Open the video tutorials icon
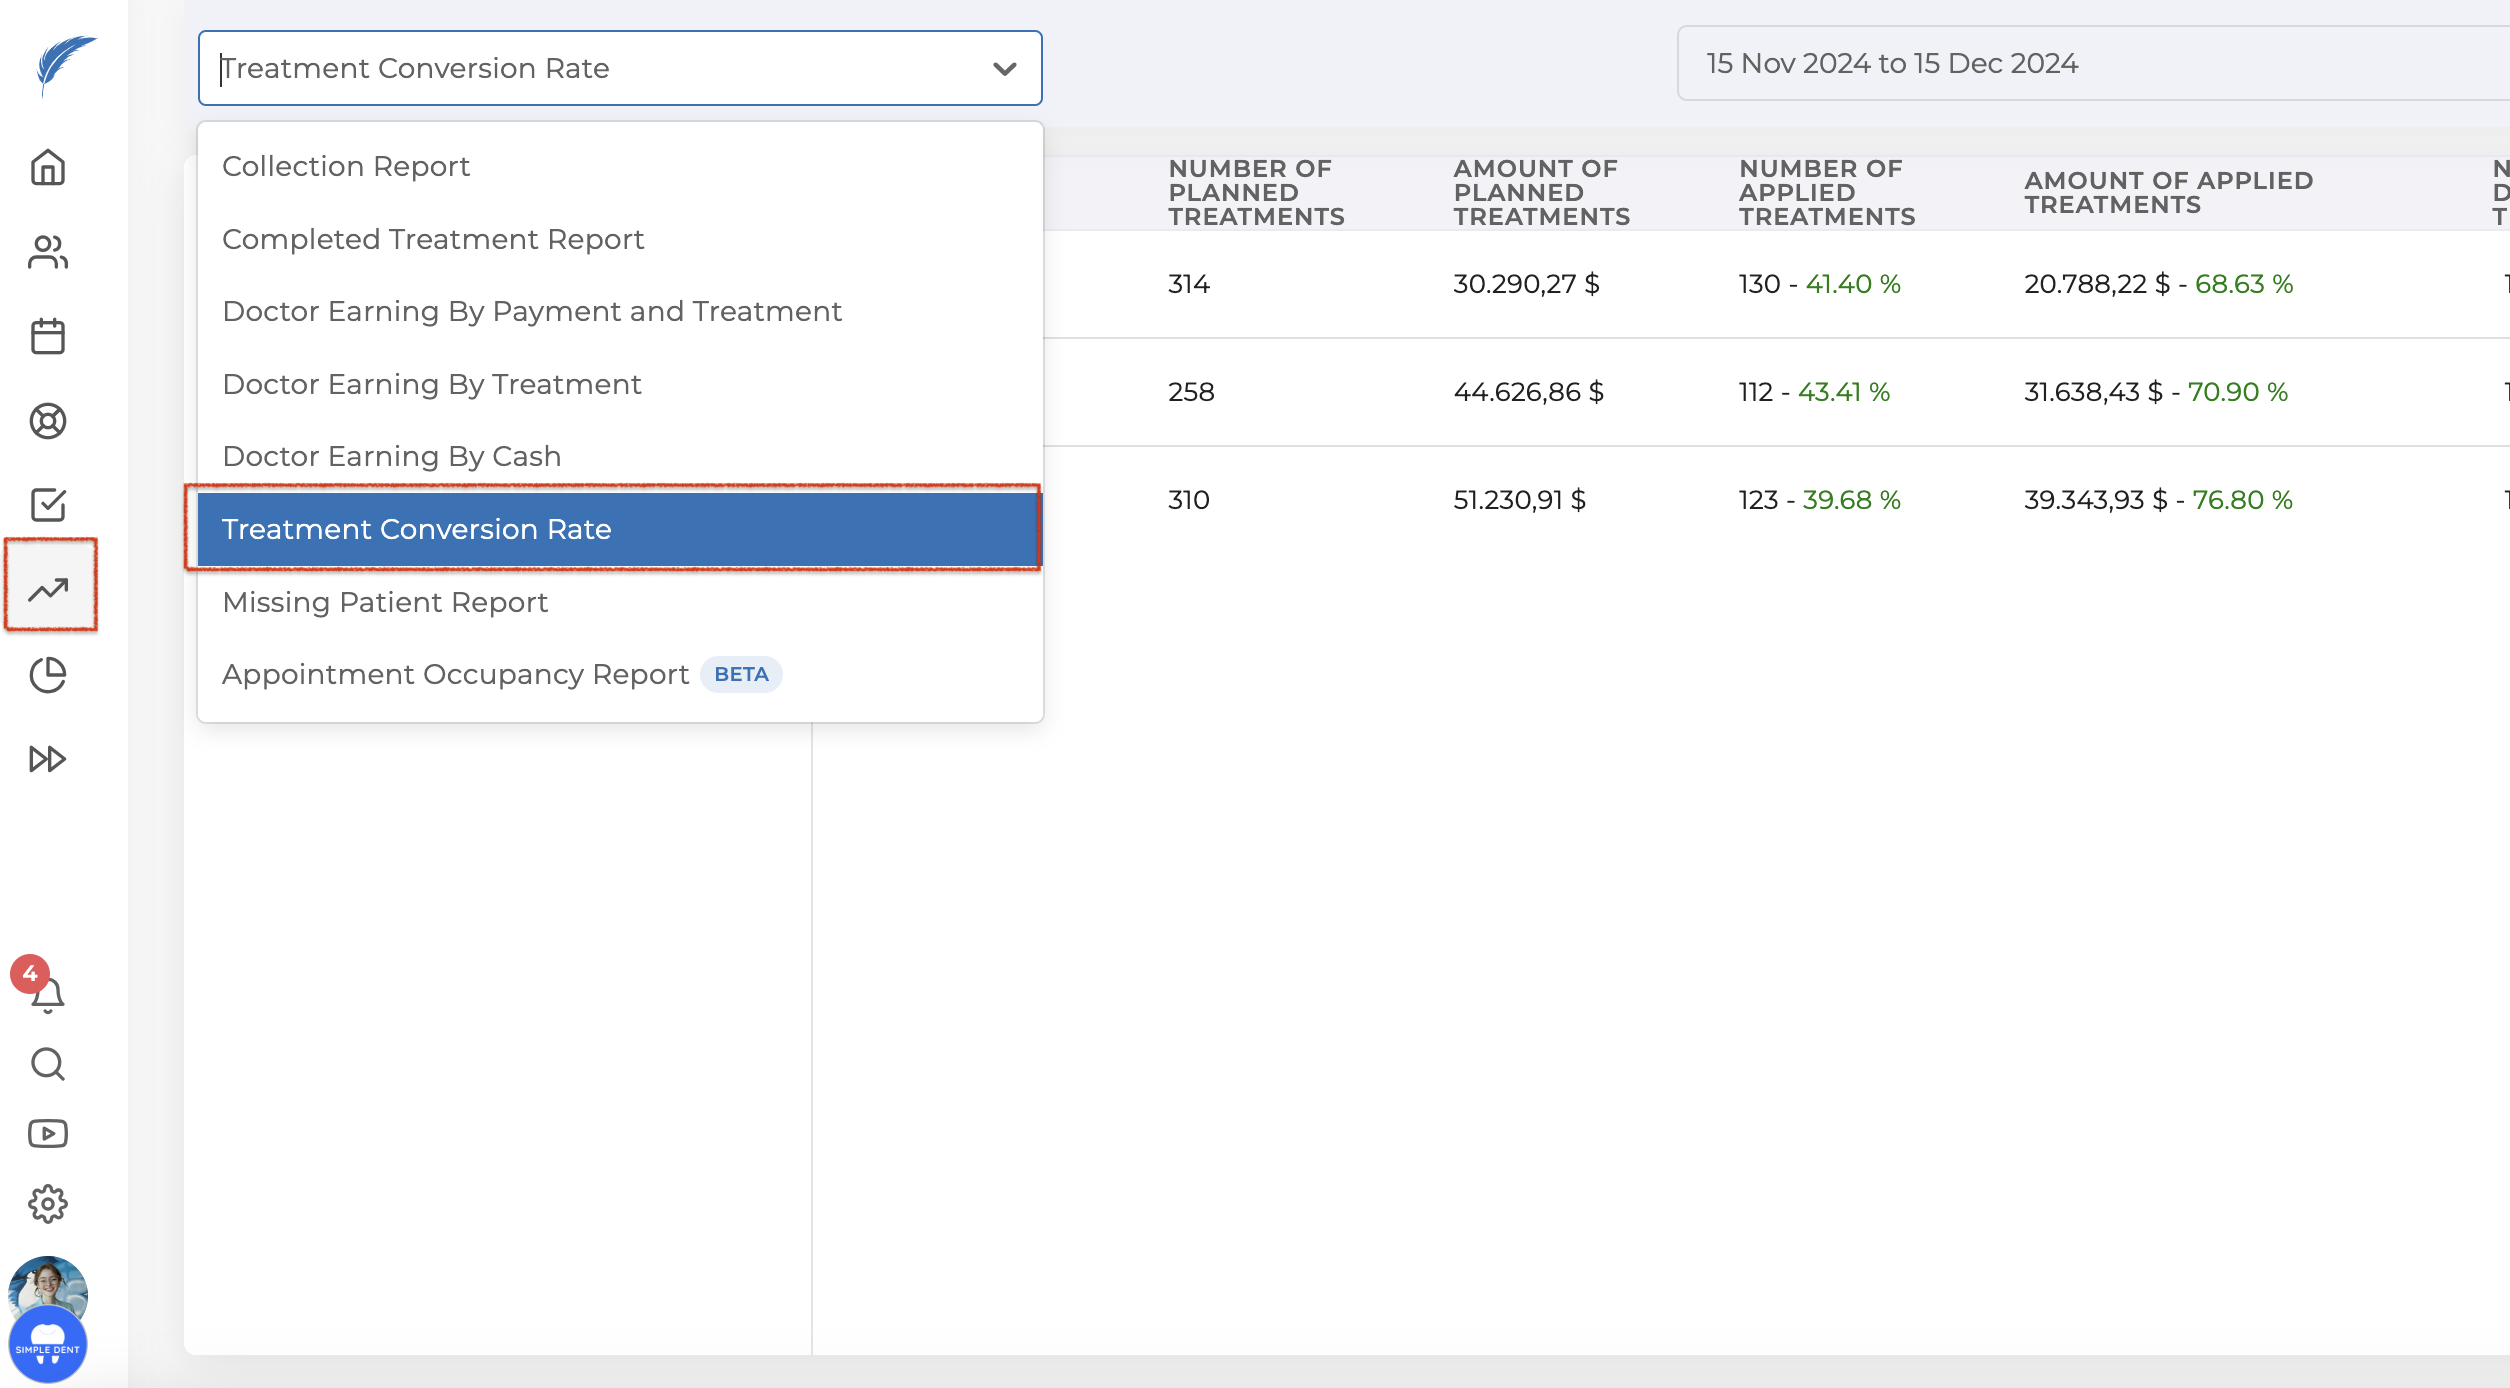The height and width of the screenshot is (1388, 2510). click(x=47, y=1134)
